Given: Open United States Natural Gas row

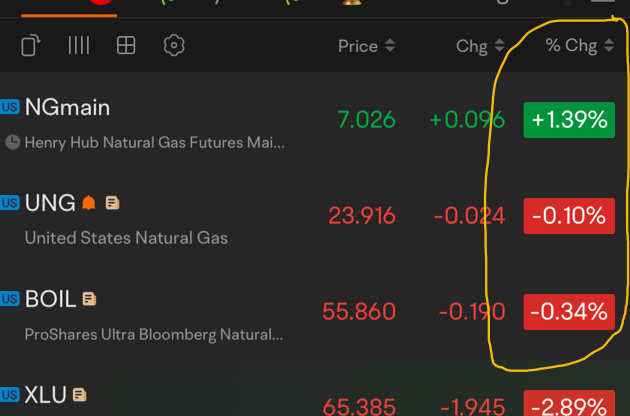Looking at the screenshot, I should (x=315, y=217).
